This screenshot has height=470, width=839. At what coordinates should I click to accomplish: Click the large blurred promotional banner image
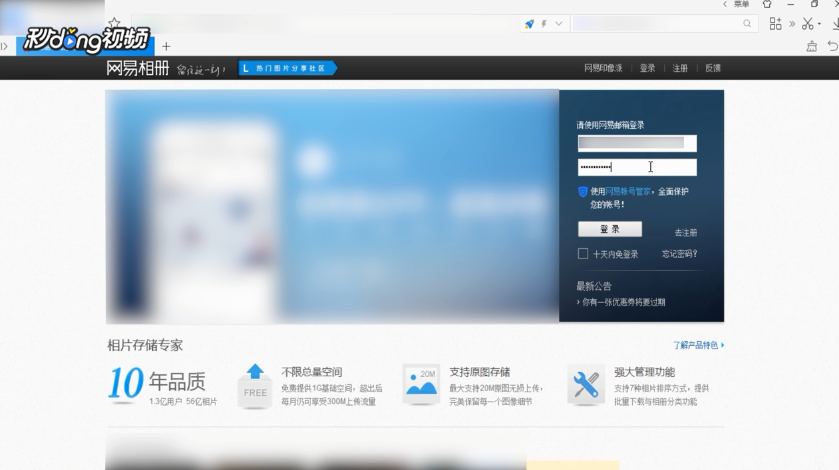(x=332, y=206)
